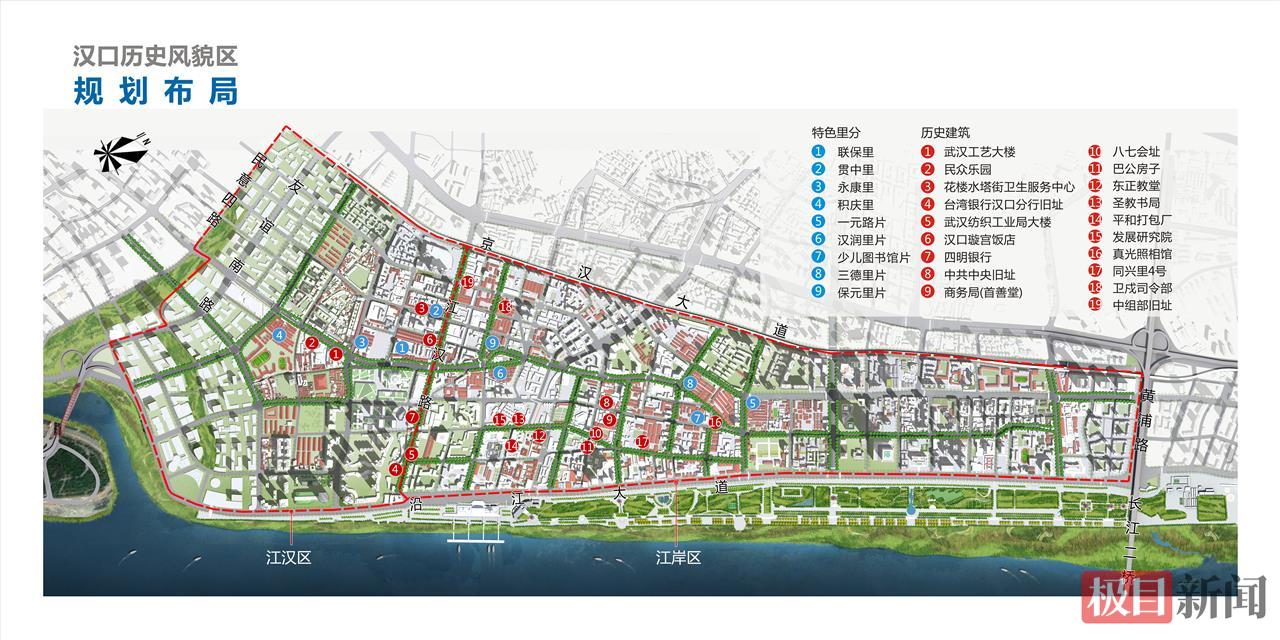Viewport: 1280px width, 640px height.
Task: Select 武汉工艺大楼 in the legend list
Action: pos(979,152)
